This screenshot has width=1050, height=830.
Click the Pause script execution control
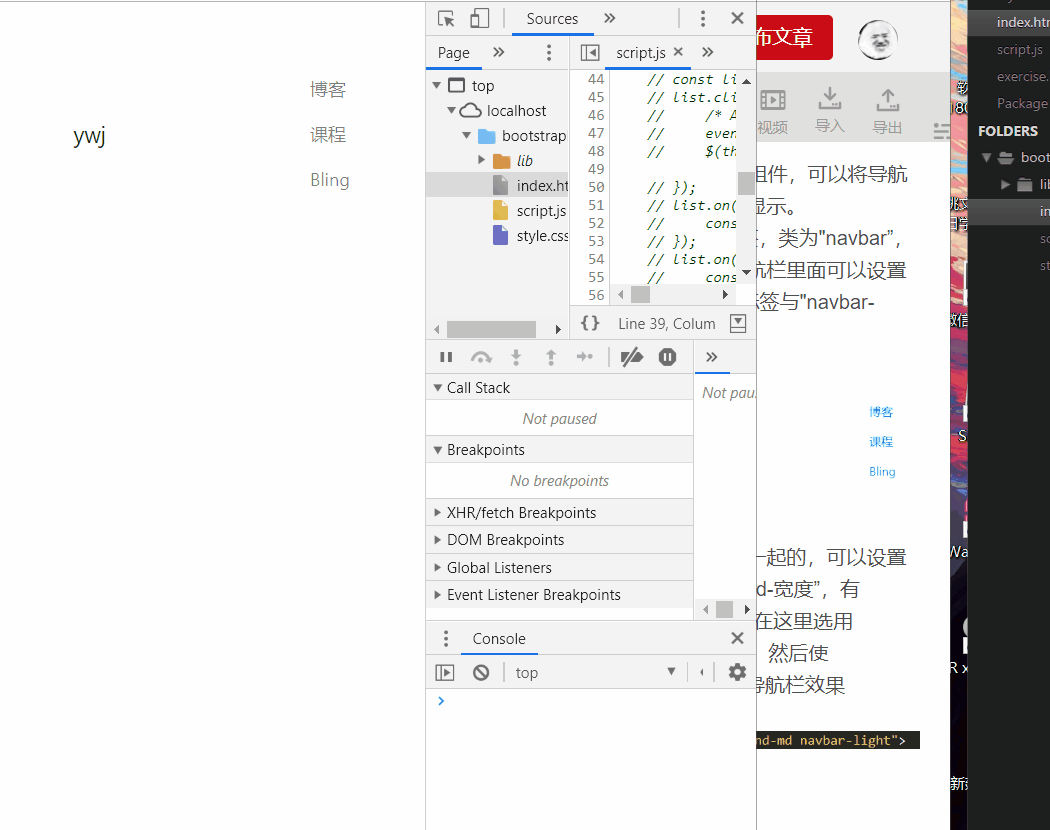[446, 357]
